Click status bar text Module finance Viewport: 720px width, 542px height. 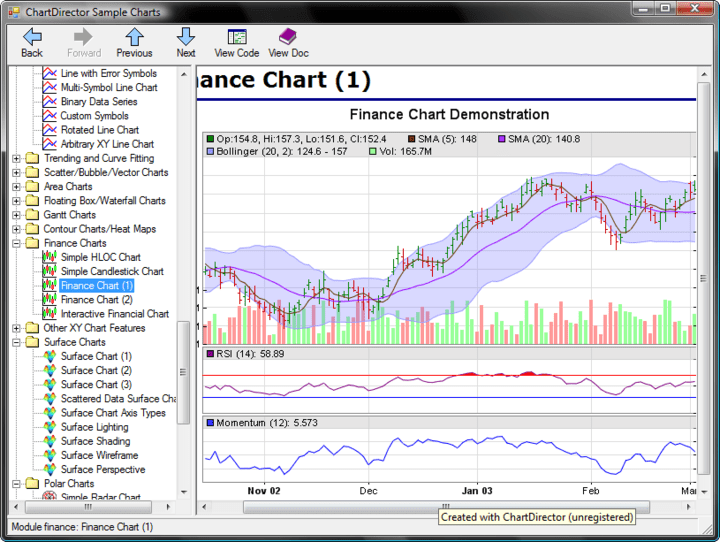pos(82,527)
